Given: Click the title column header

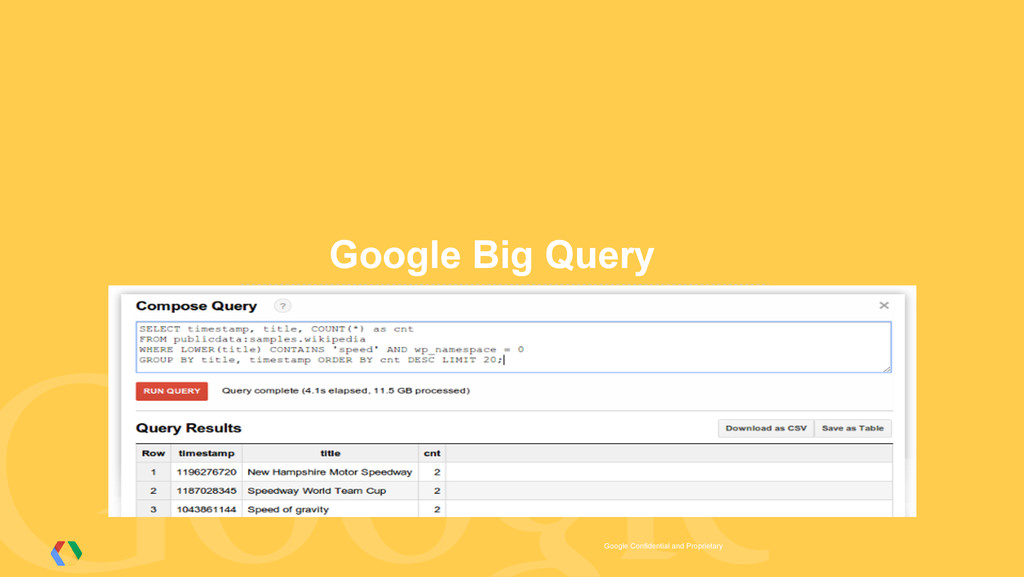Looking at the screenshot, I should (x=330, y=453).
